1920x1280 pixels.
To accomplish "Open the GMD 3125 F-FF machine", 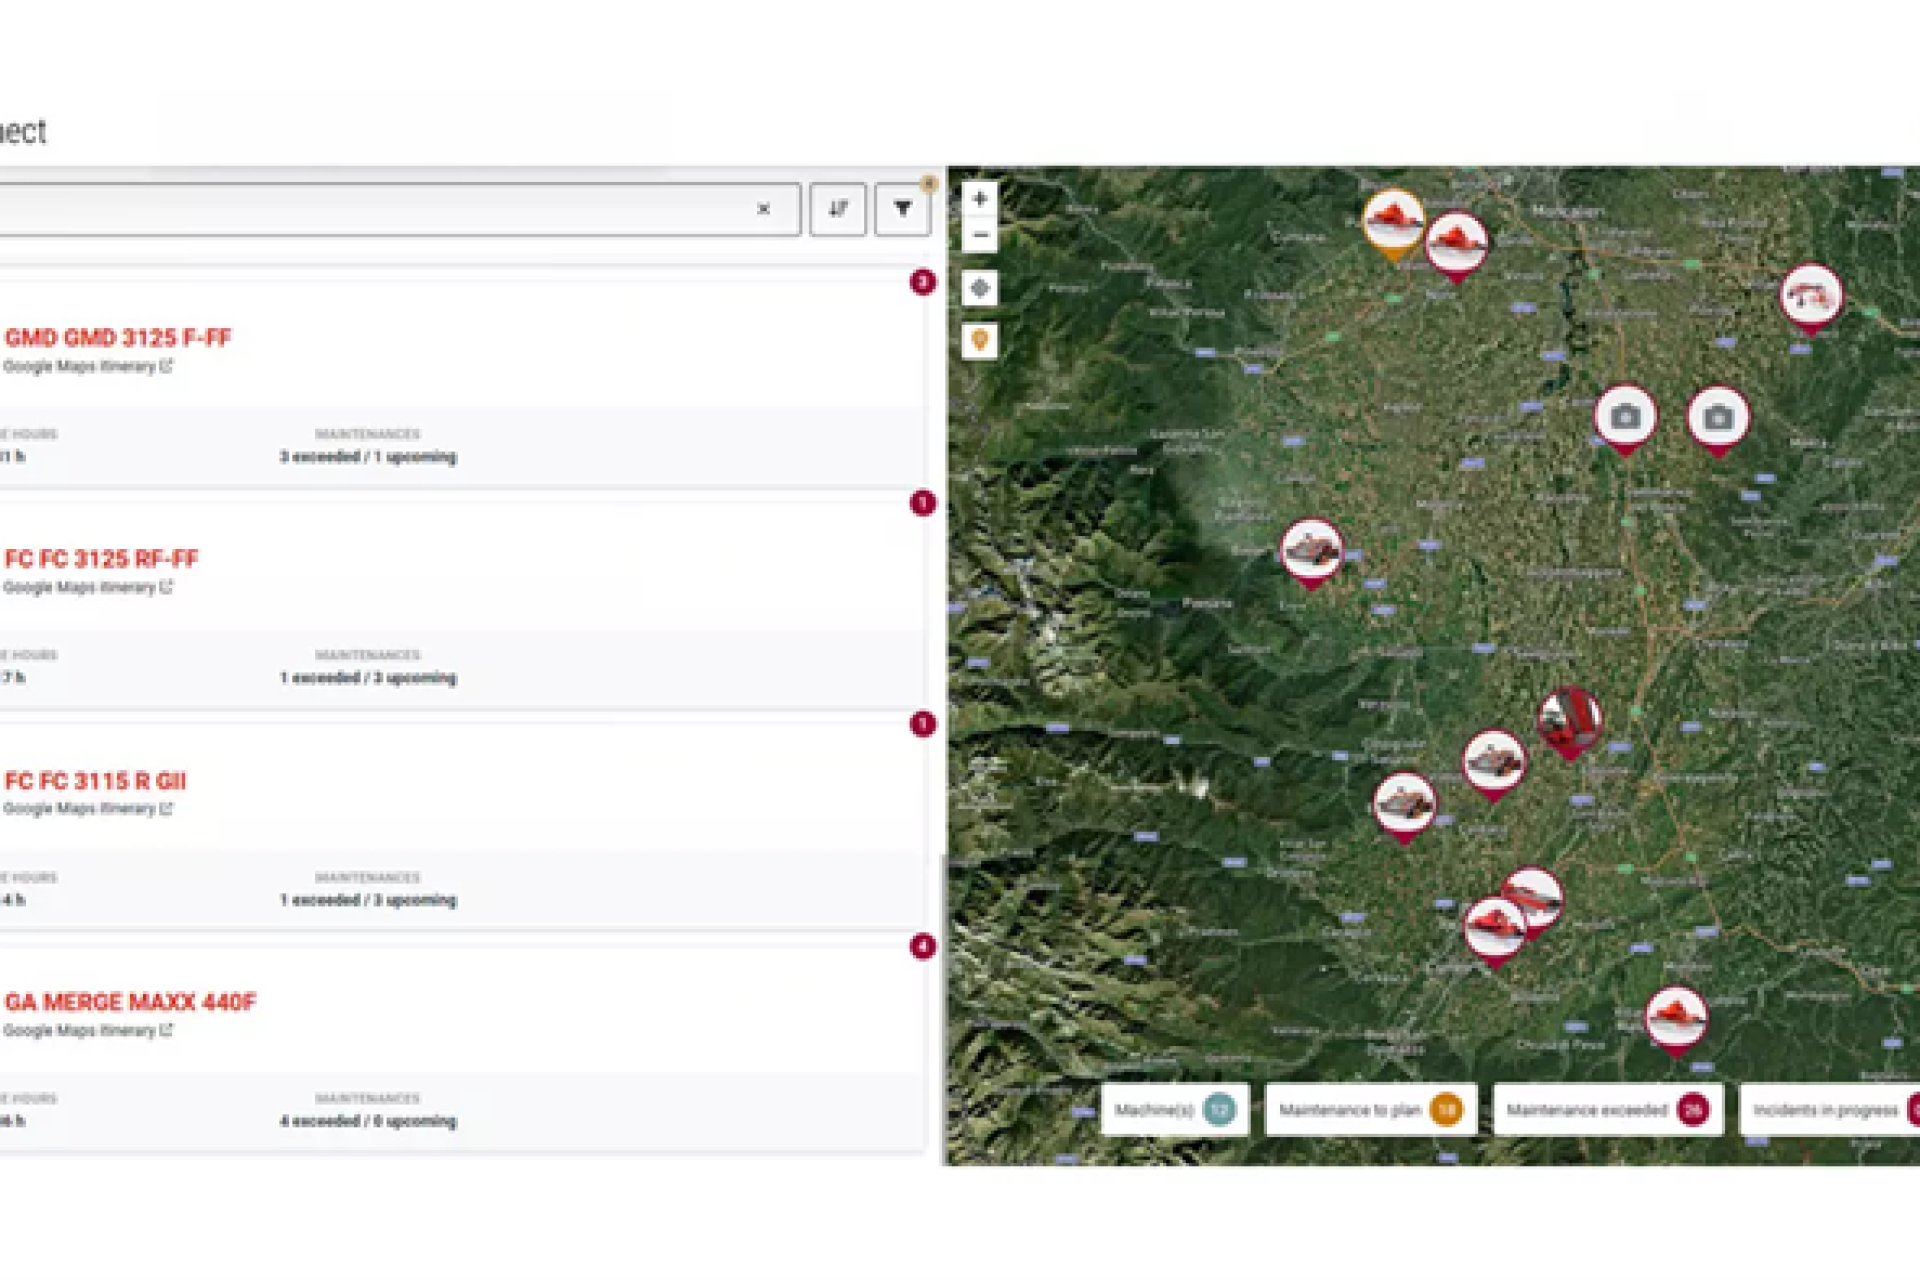I will [118, 338].
